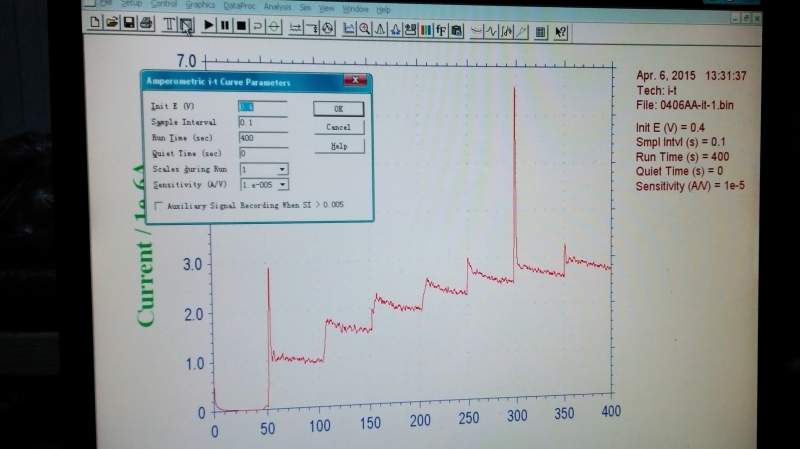Click the Open file folder icon
The height and width of the screenshot is (449, 800).
(x=112, y=22)
